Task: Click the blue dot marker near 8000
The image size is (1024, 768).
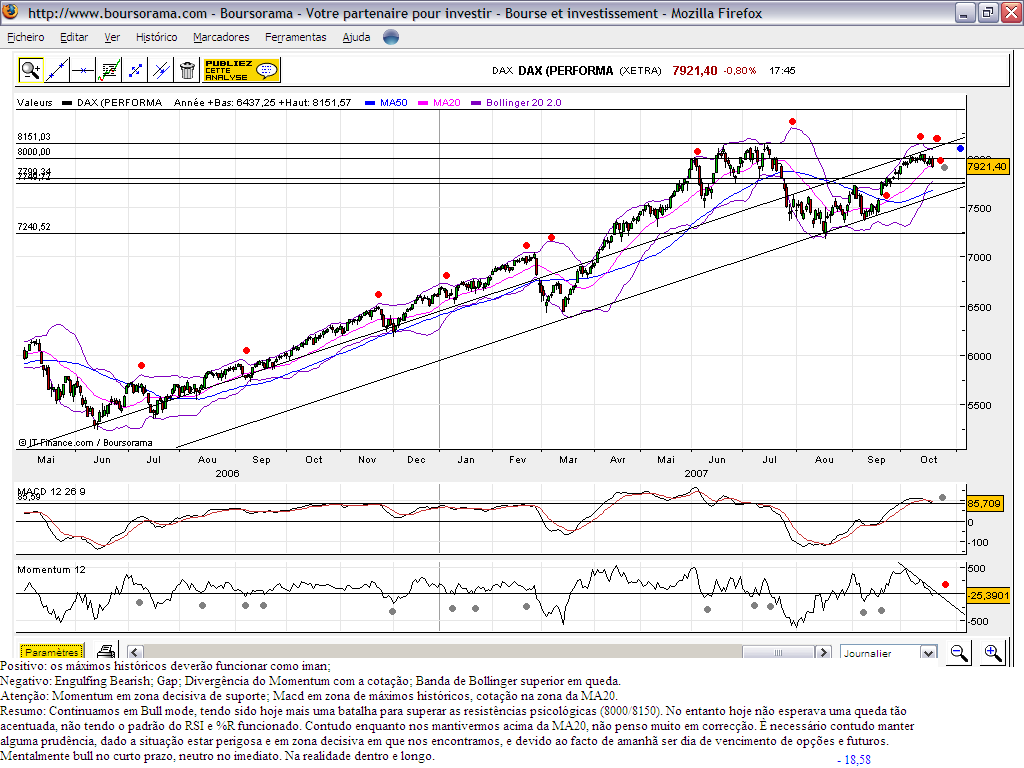Action: 960,149
